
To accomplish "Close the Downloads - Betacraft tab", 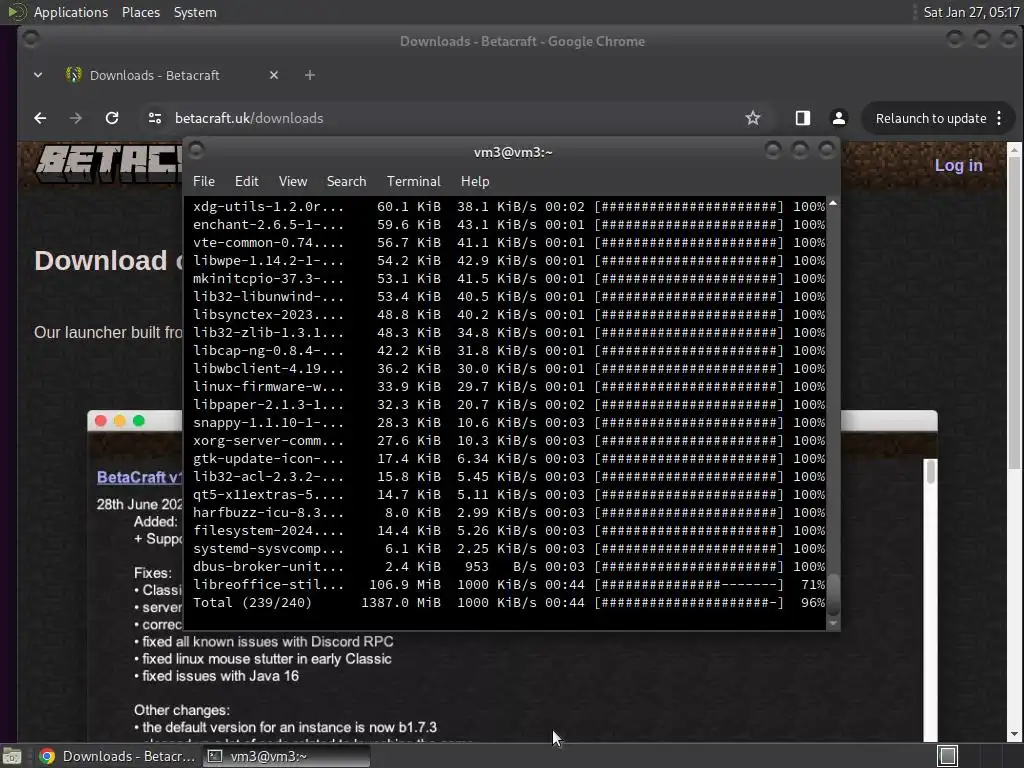I will 274,75.
